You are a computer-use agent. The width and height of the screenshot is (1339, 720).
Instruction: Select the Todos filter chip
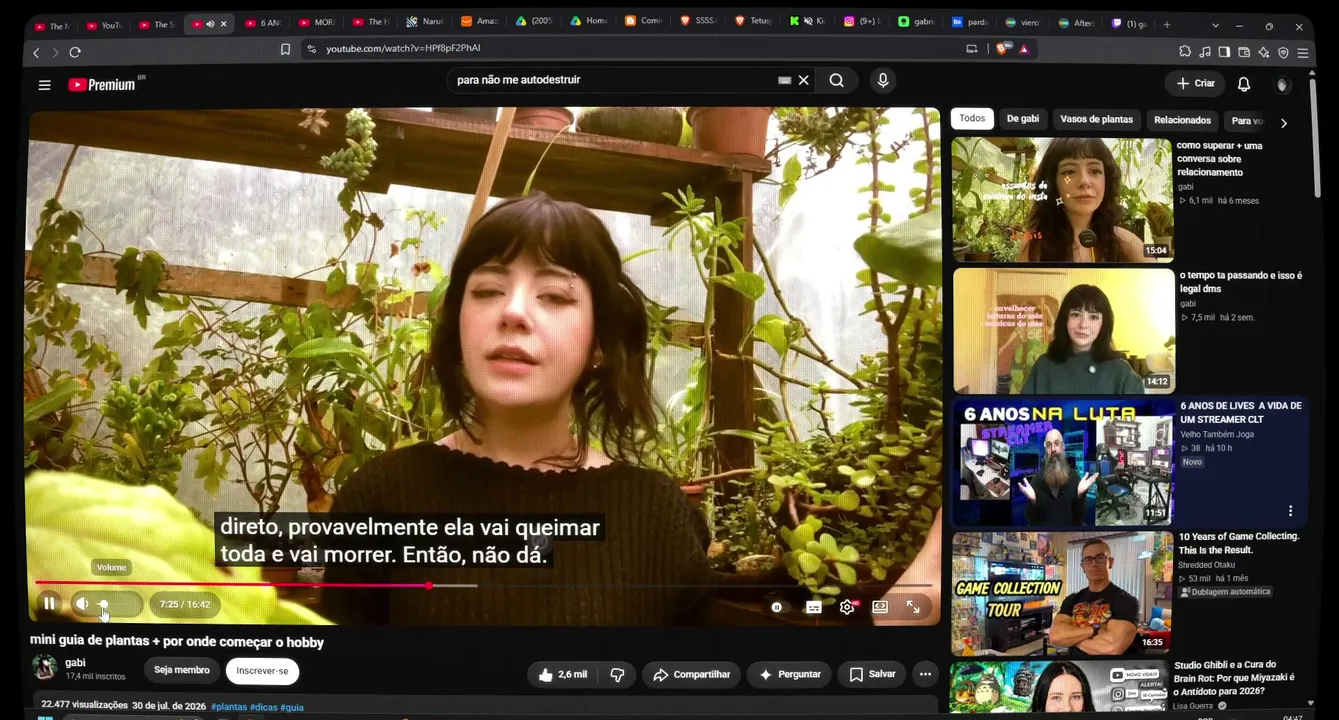coord(972,119)
